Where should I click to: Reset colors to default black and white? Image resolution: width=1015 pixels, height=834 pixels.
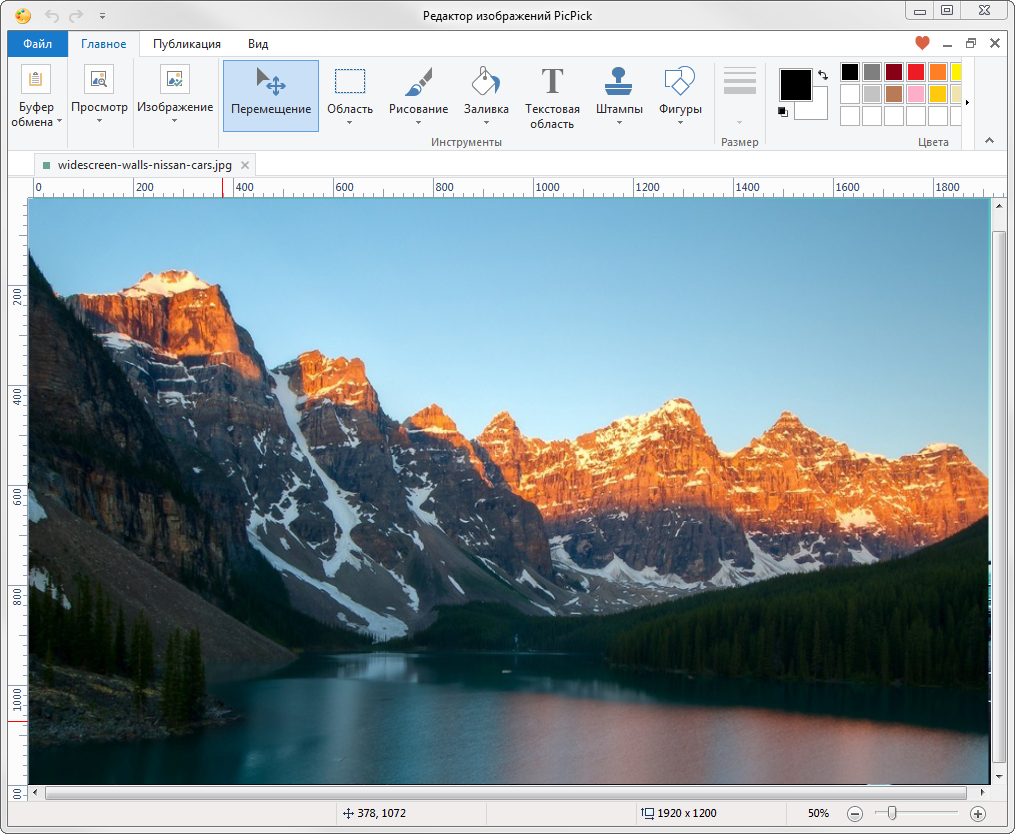click(x=783, y=111)
